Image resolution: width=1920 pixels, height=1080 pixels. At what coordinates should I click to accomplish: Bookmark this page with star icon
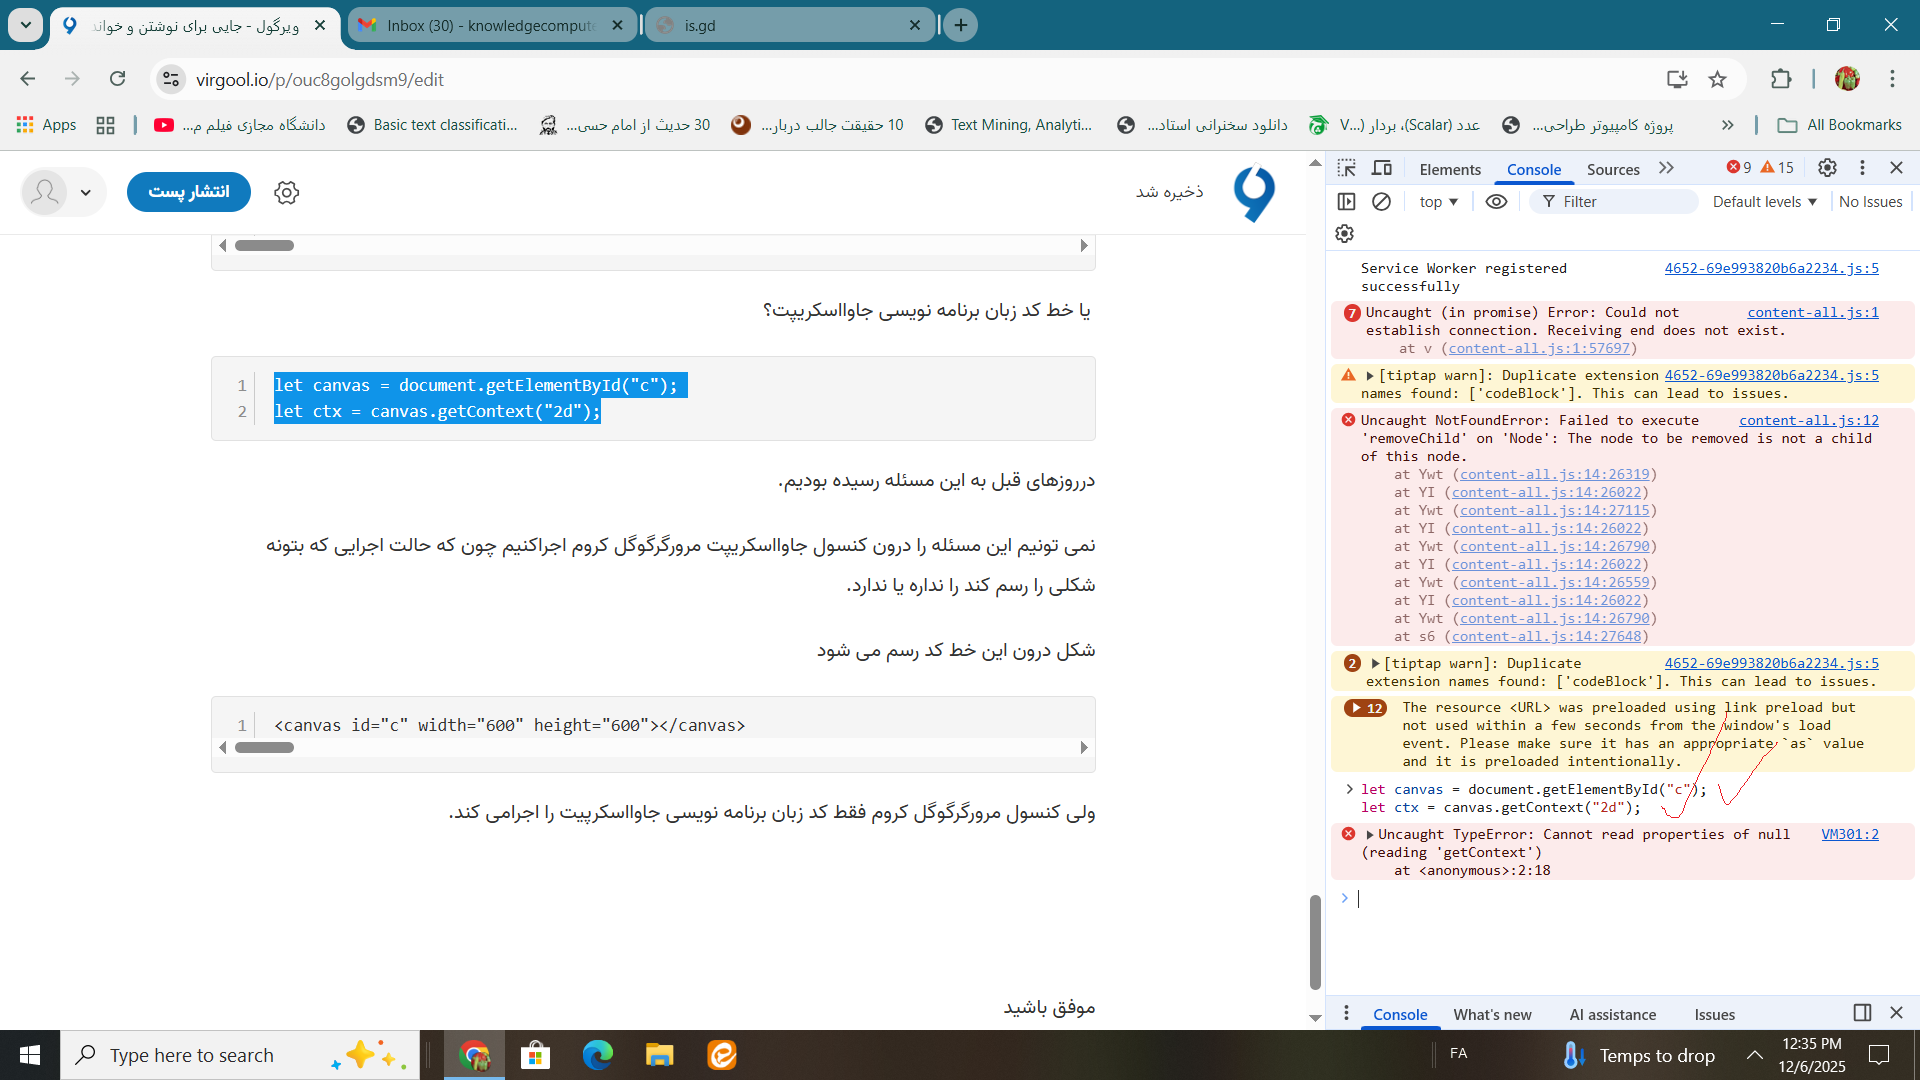click(x=1717, y=79)
